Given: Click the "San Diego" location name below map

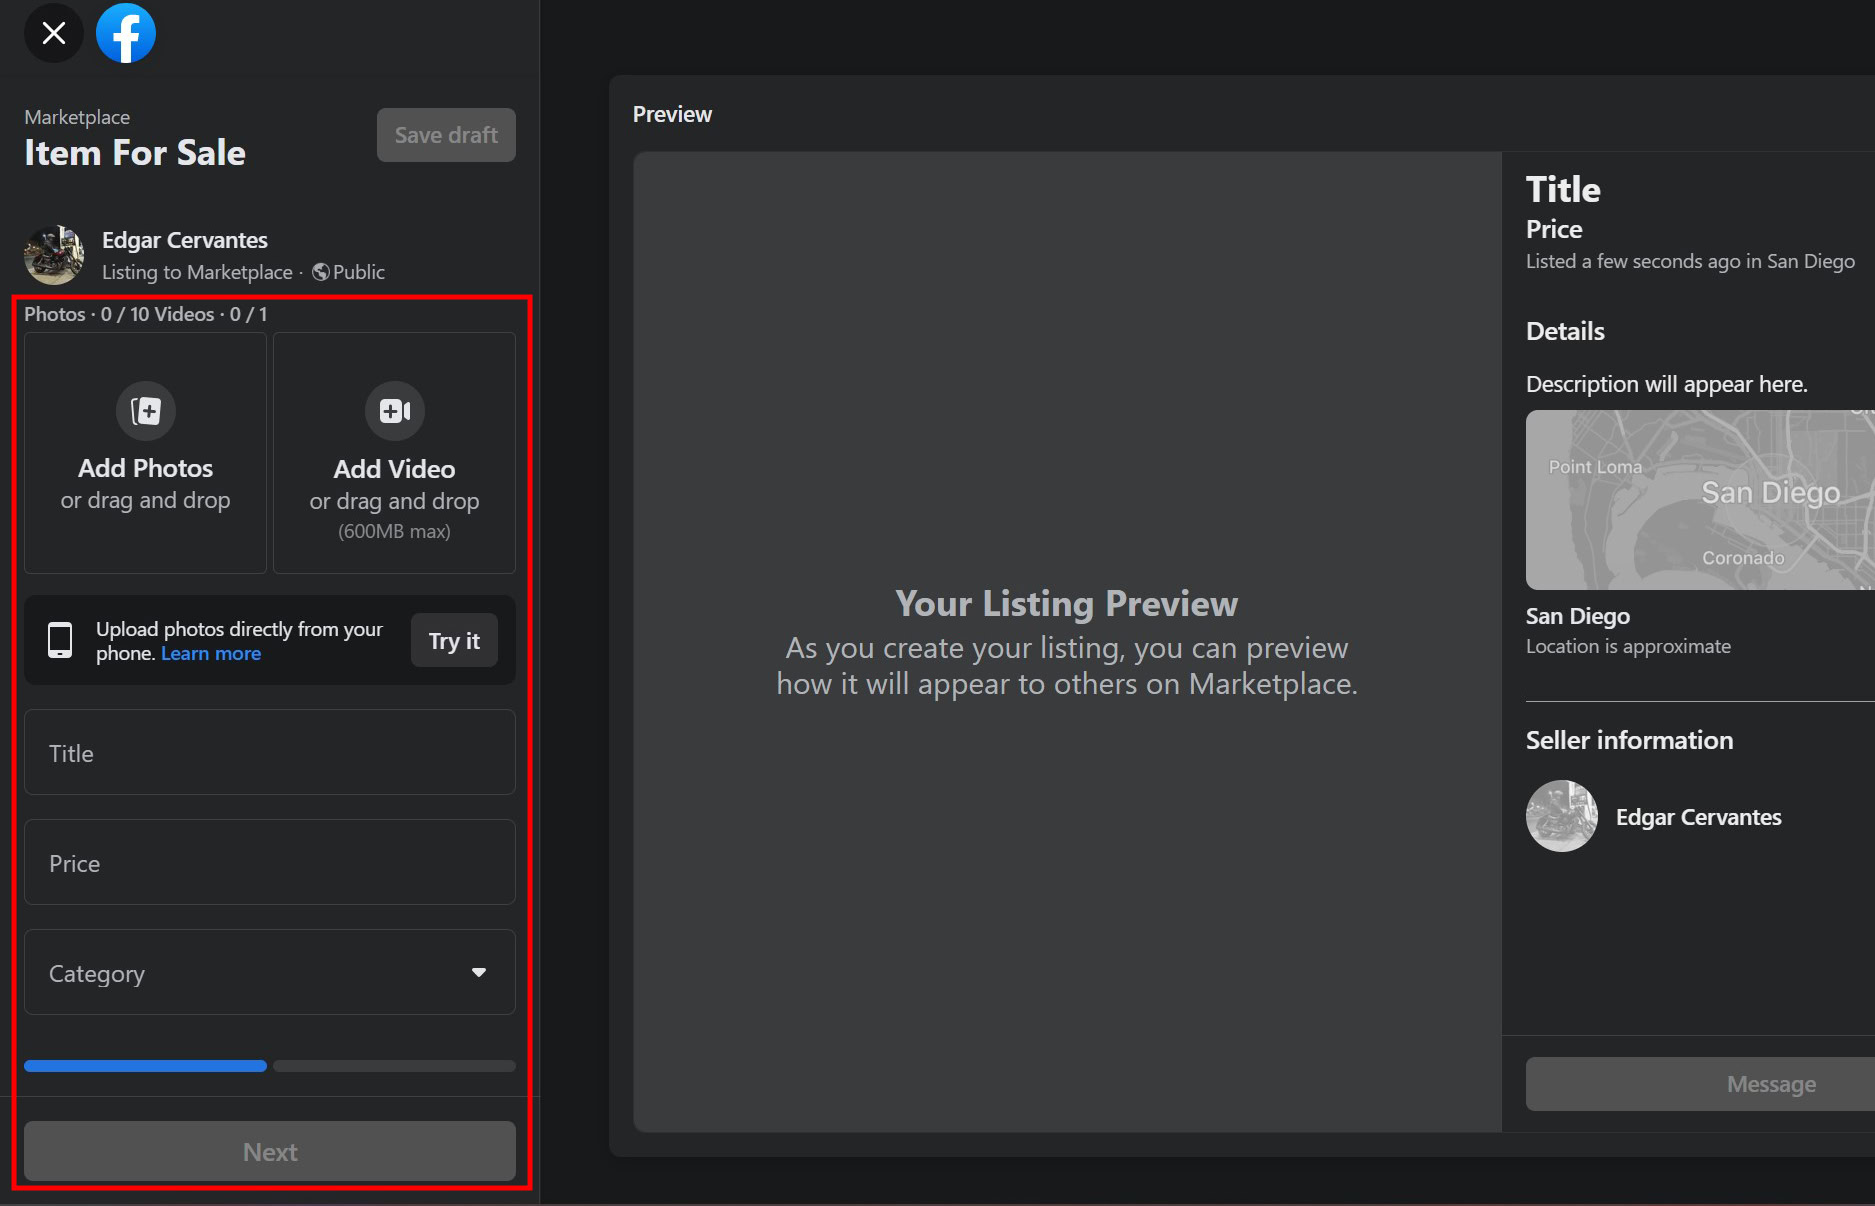Looking at the screenshot, I should click(x=1578, y=616).
